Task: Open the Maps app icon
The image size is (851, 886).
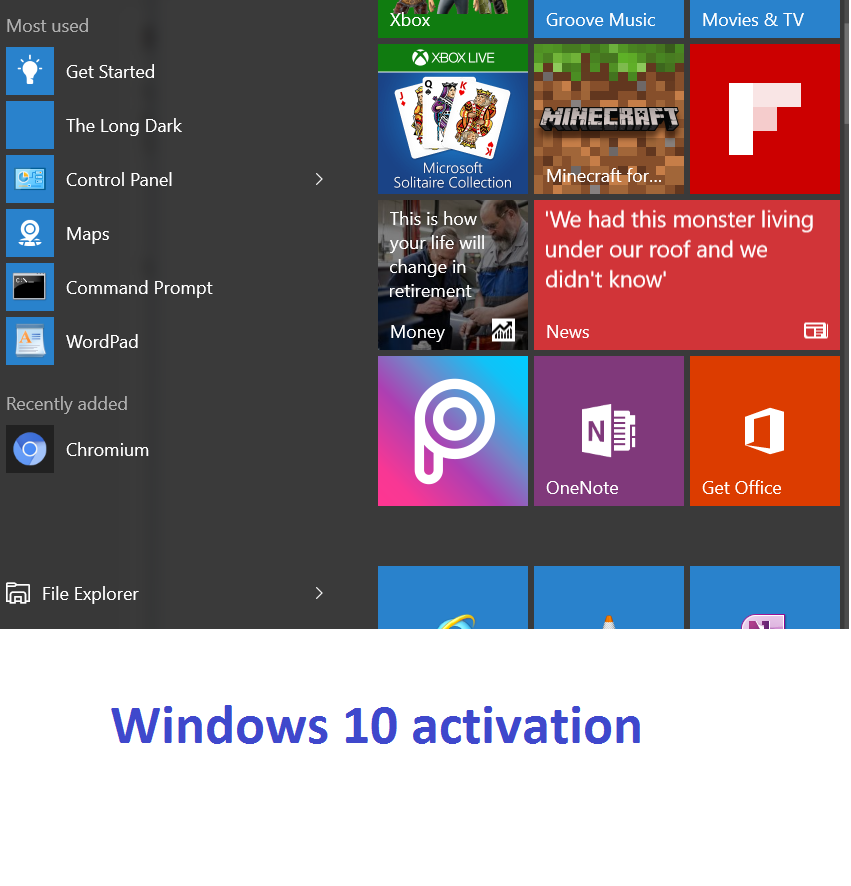Action: click(30, 233)
